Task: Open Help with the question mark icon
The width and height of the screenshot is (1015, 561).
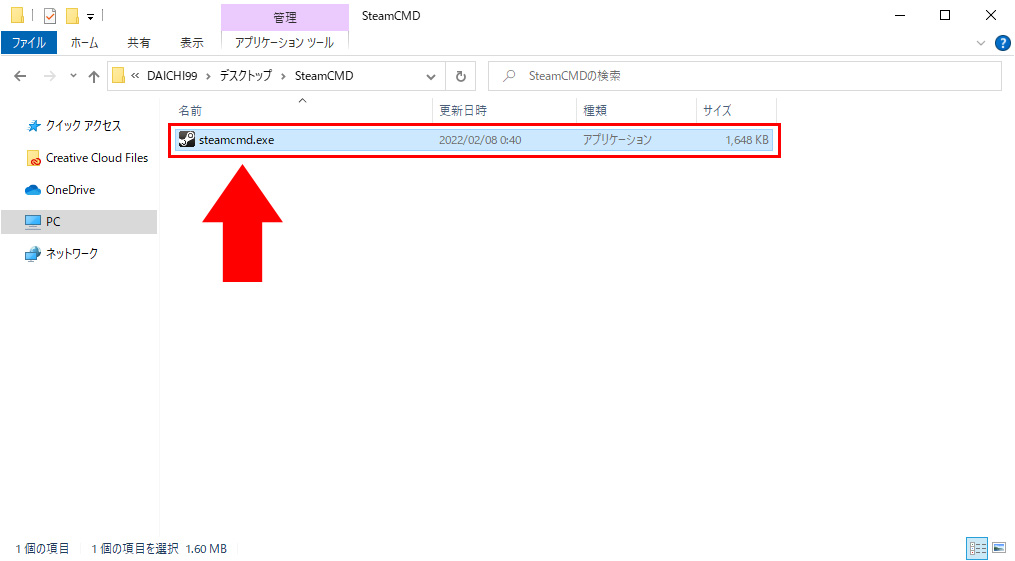Action: [1002, 43]
